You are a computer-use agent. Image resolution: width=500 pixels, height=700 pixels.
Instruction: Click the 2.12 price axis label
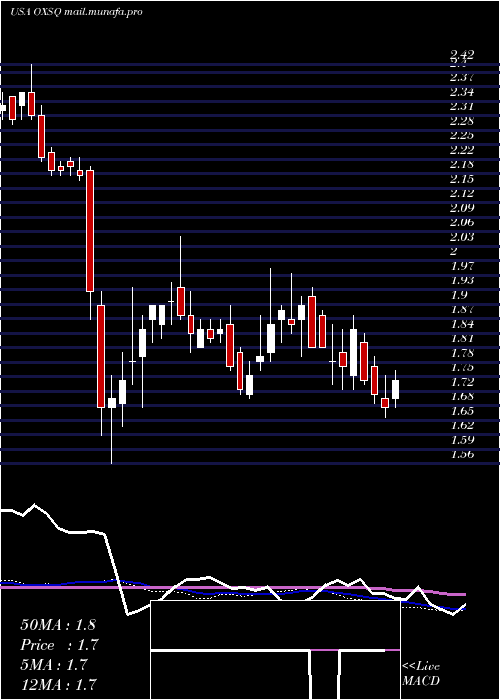[x=462, y=193]
